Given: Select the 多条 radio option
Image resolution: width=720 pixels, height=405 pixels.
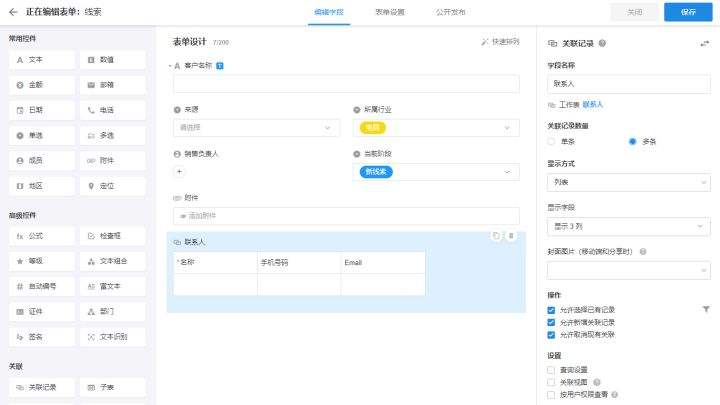Looking at the screenshot, I should pyautogui.click(x=632, y=141).
